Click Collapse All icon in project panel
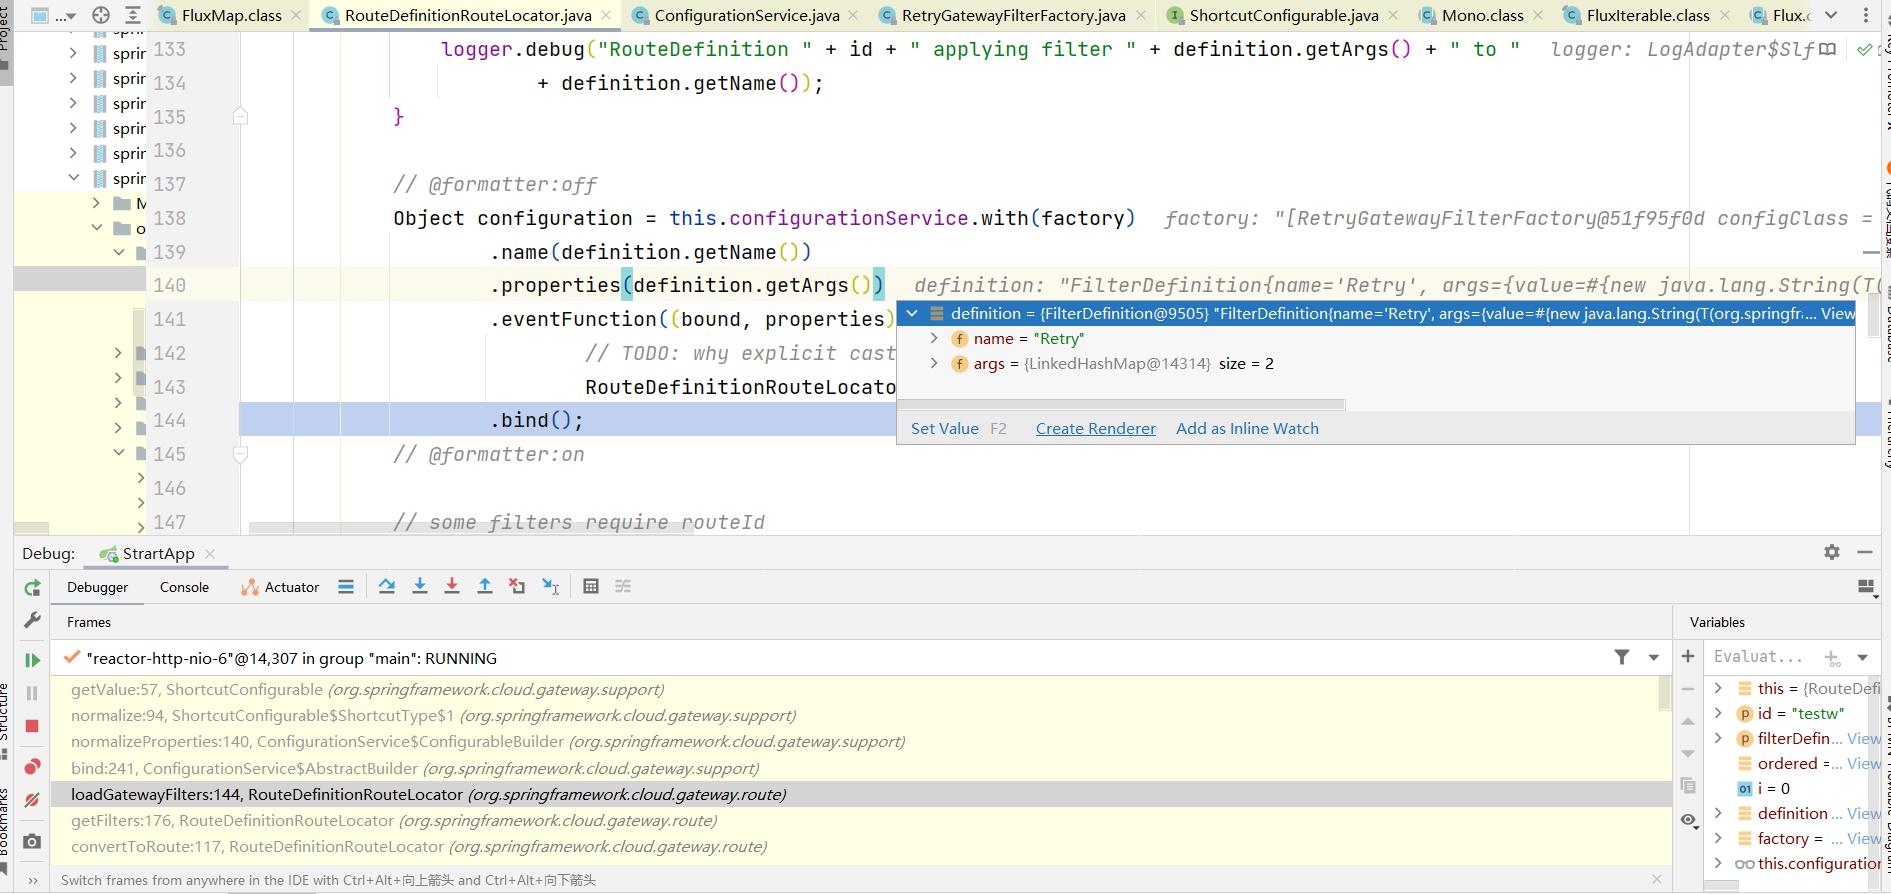Screen dimensions: 1891x894 (x=132, y=15)
